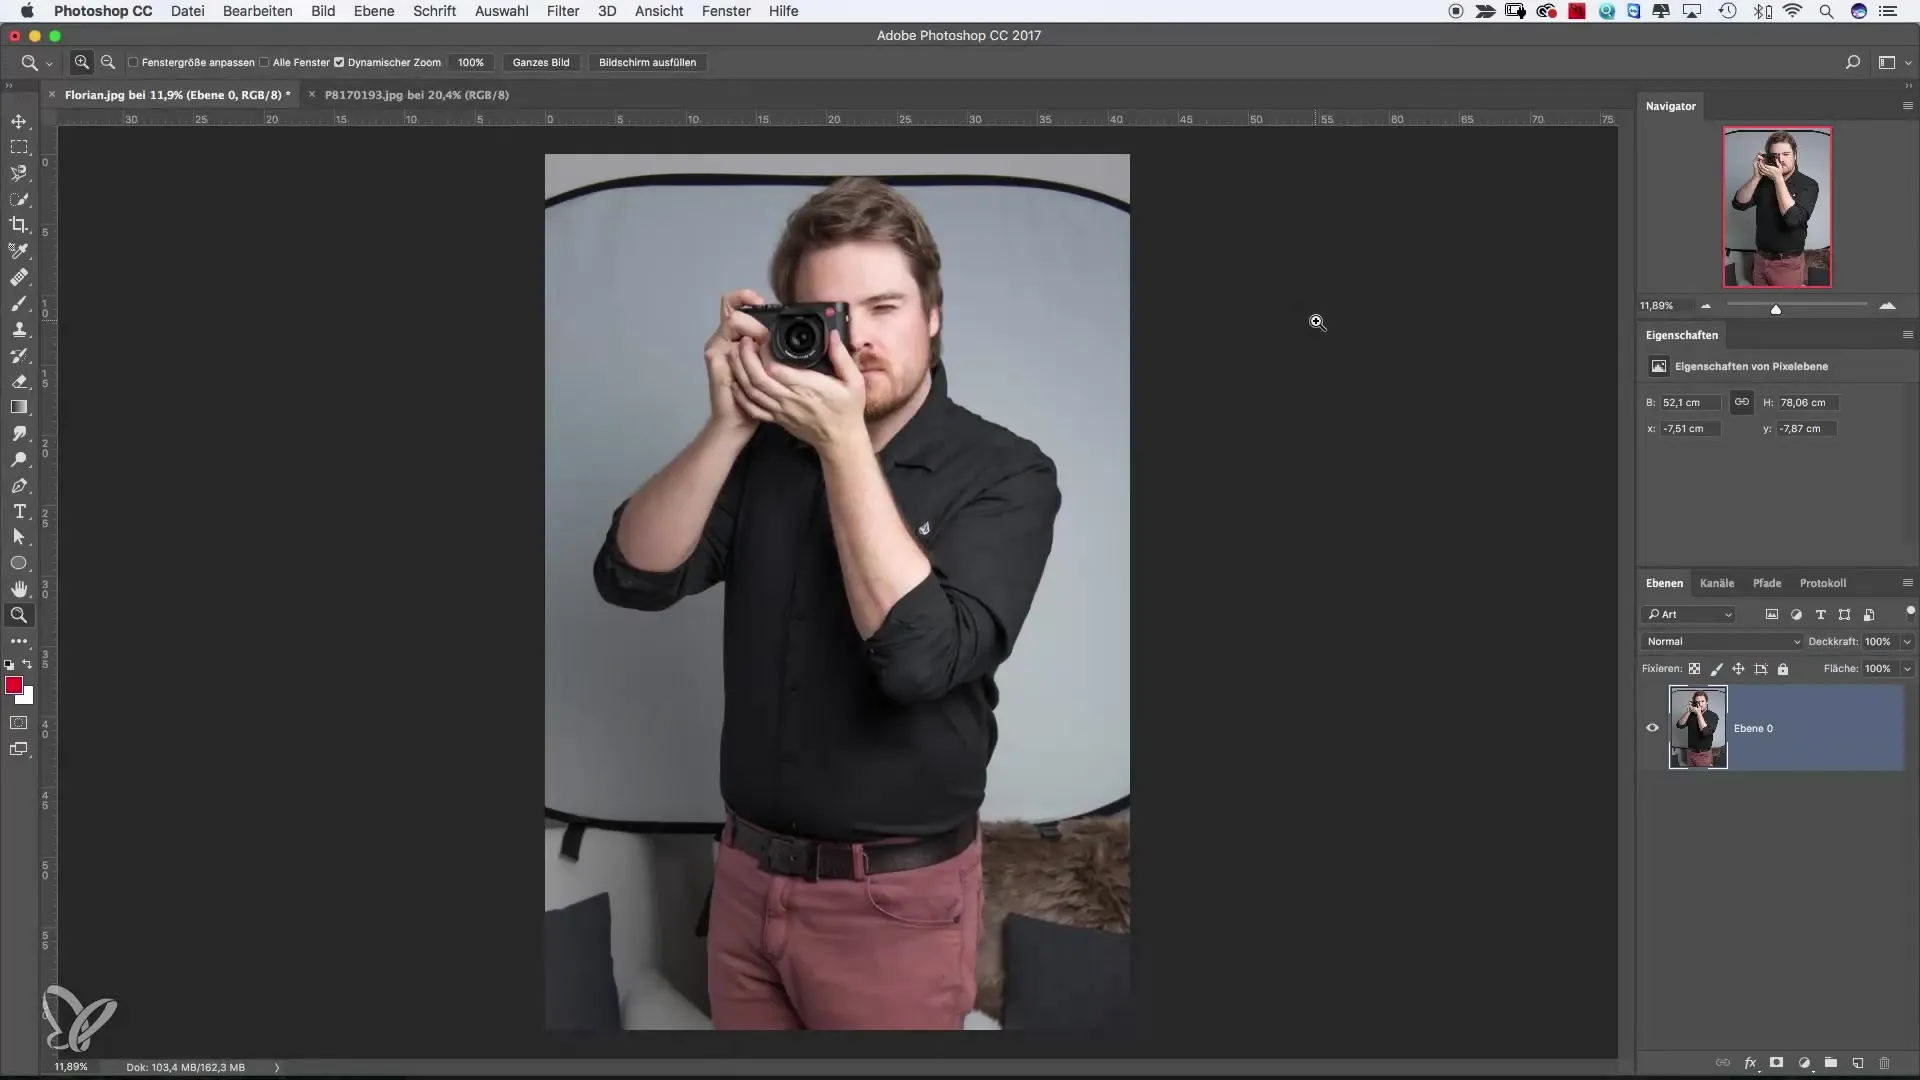Screen dimensions: 1920x1080
Task: Click Ganzes Bild button
Action: 541,62
